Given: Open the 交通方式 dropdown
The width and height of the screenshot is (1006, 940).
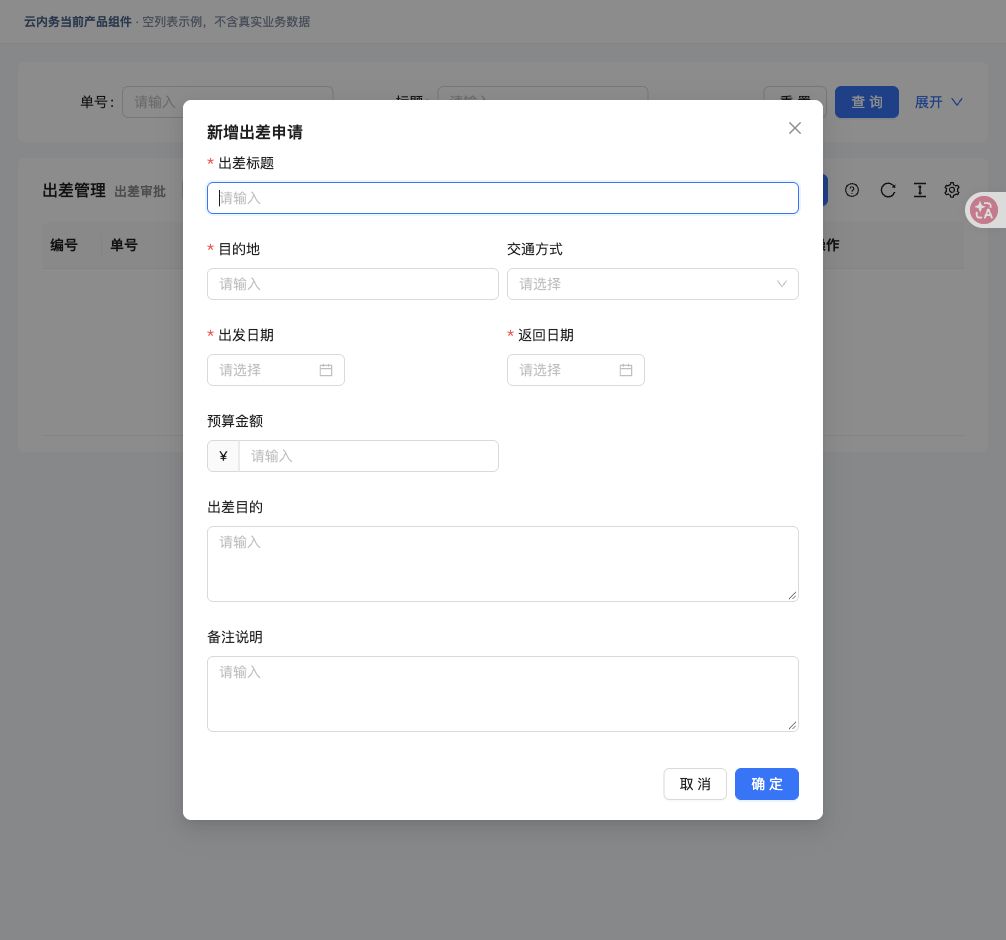Looking at the screenshot, I should tap(652, 284).
